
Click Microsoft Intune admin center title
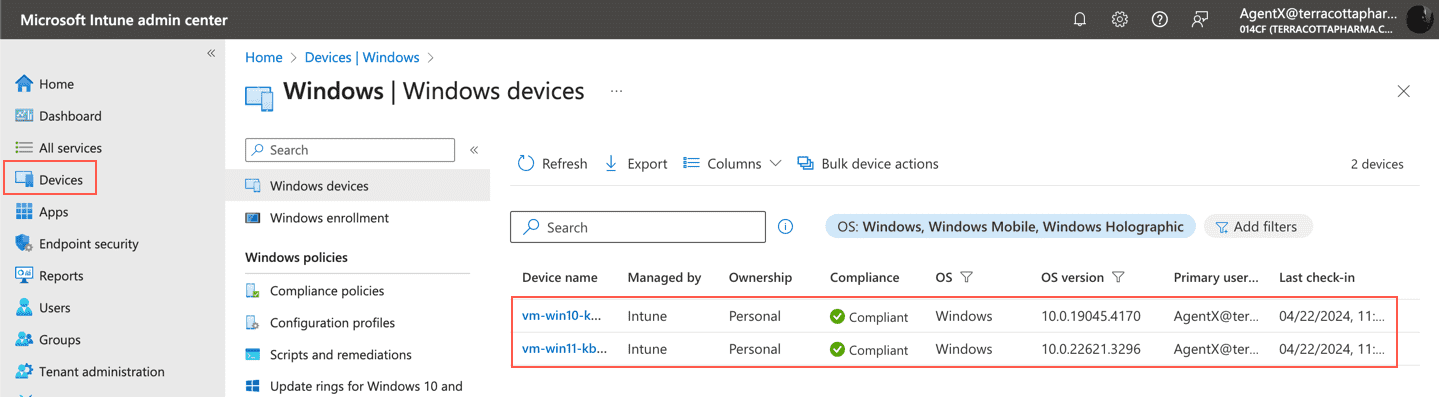pos(124,20)
